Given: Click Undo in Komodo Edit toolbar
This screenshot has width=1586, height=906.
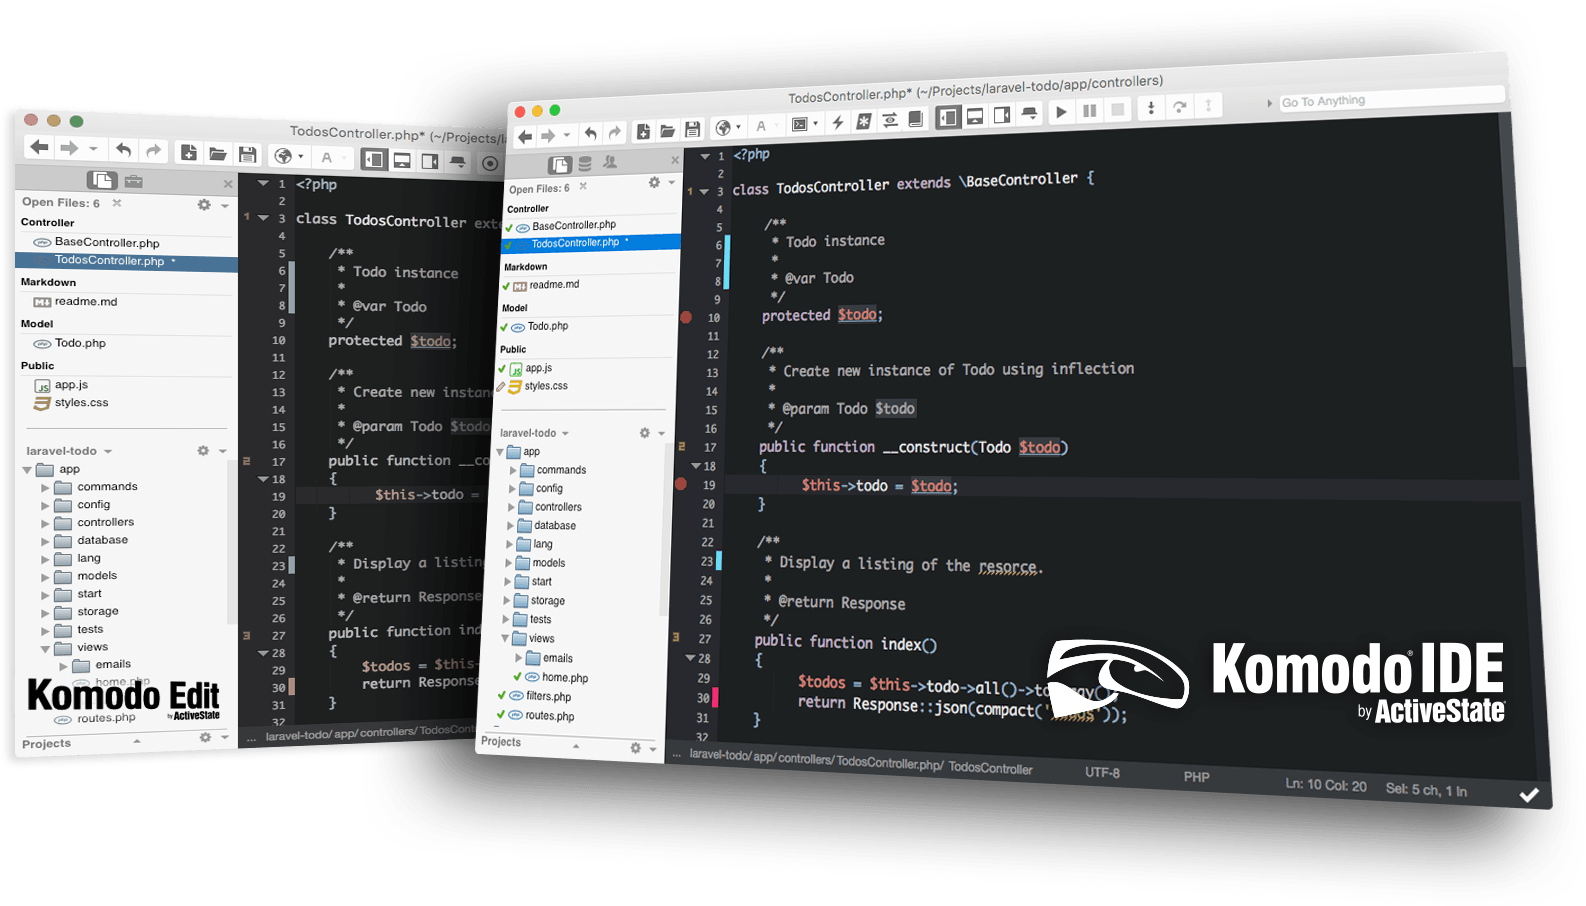Looking at the screenshot, I should pos(123,150).
